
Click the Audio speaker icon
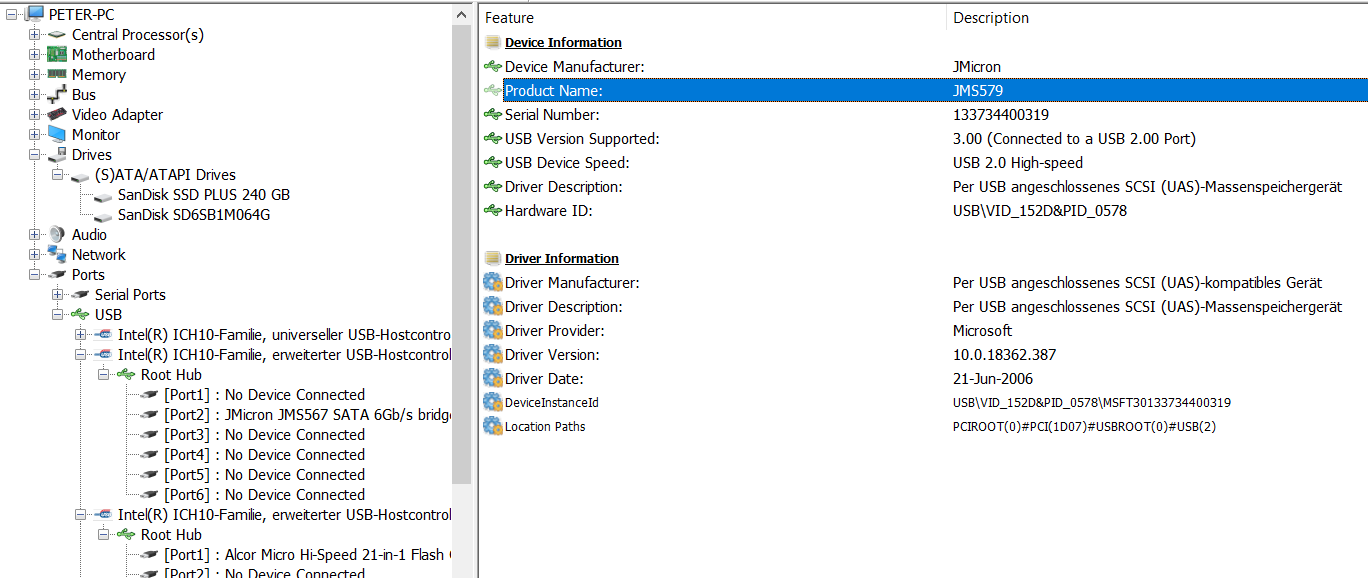[x=57, y=235]
